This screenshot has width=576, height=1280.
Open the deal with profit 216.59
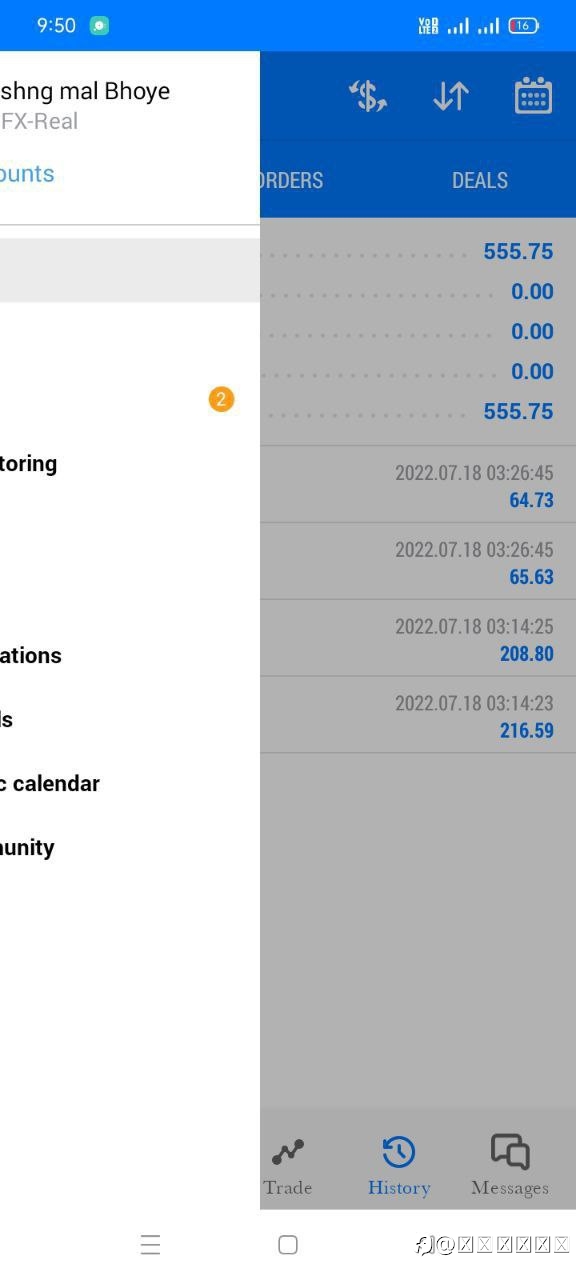click(418, 716)
